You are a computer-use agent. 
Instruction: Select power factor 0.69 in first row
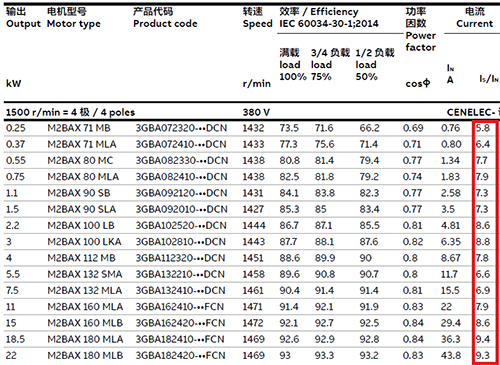click(413, 128)
